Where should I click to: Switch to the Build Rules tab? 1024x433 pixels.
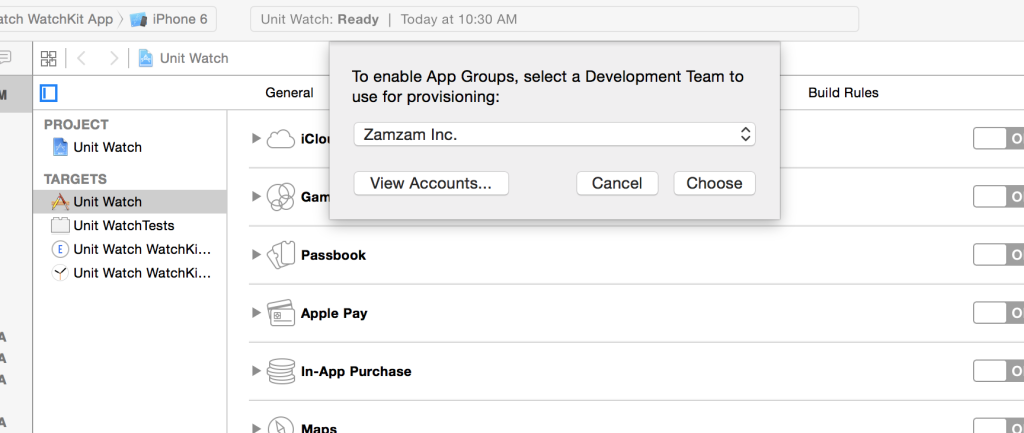point(843,93)
